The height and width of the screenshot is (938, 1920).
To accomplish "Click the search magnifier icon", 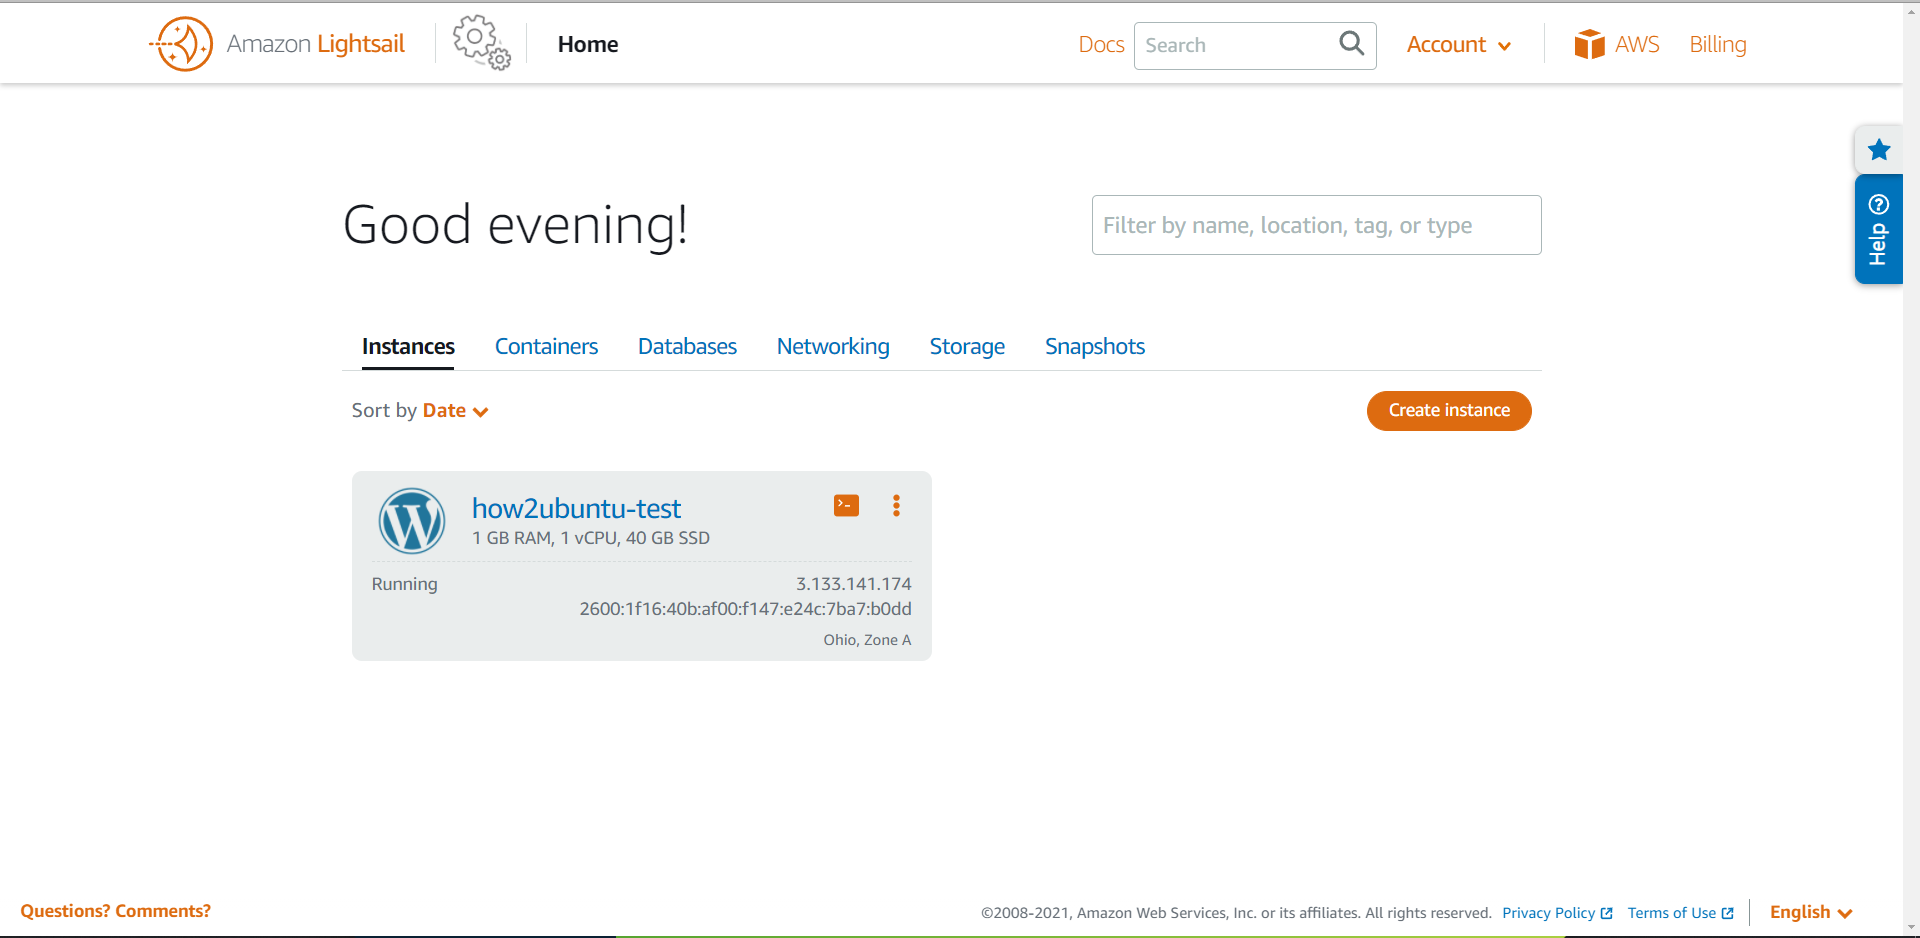I will tap(1351, 43).
